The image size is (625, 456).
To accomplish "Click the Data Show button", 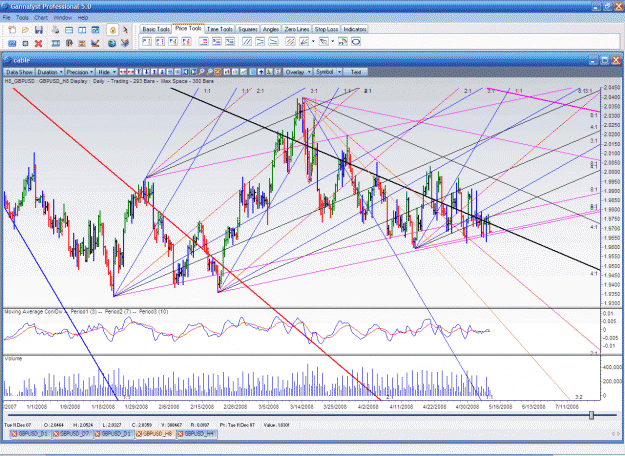I will point(19,72).
